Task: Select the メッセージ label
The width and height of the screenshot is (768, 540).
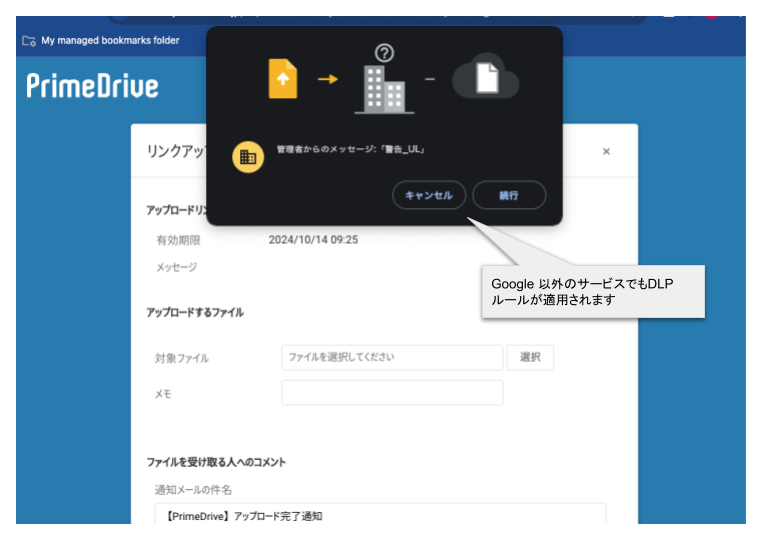Action: pyautogui.click(x=176, y=267)
